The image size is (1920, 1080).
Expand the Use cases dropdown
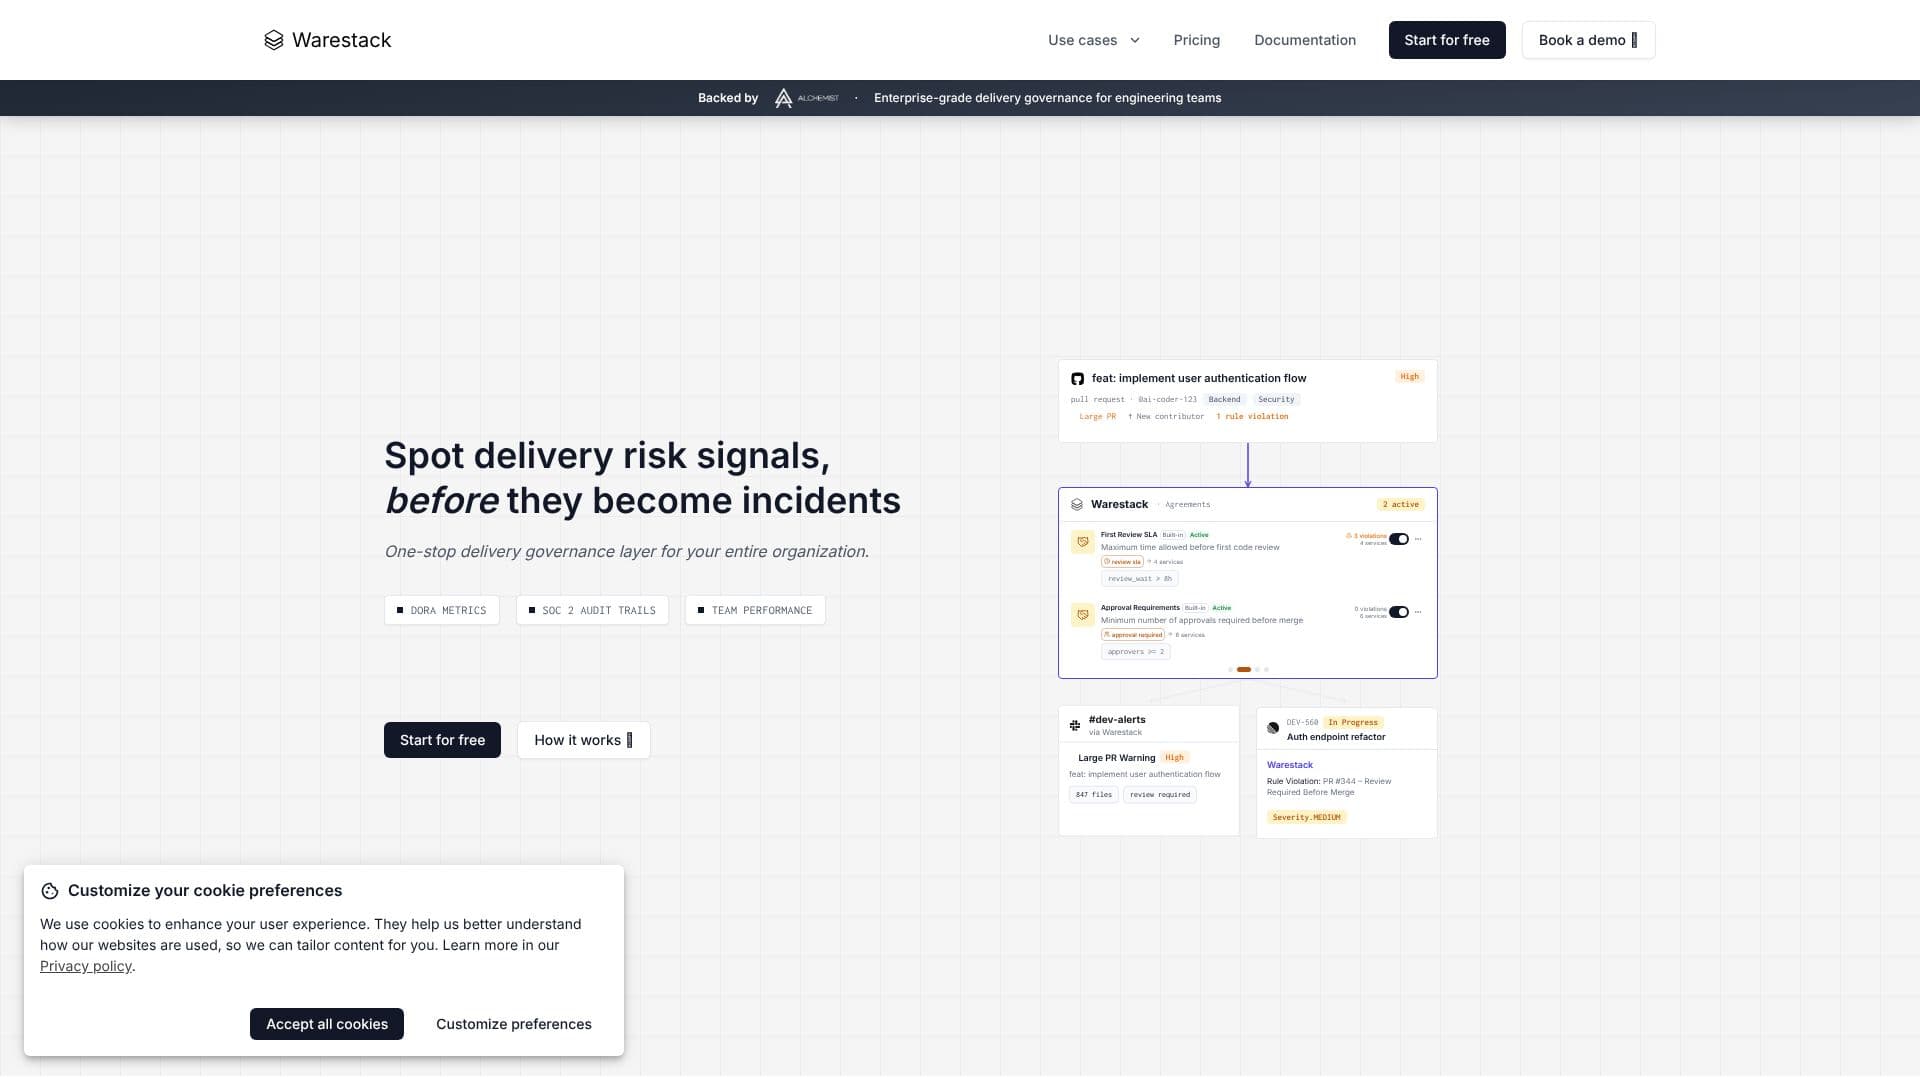click(1094, 40)
